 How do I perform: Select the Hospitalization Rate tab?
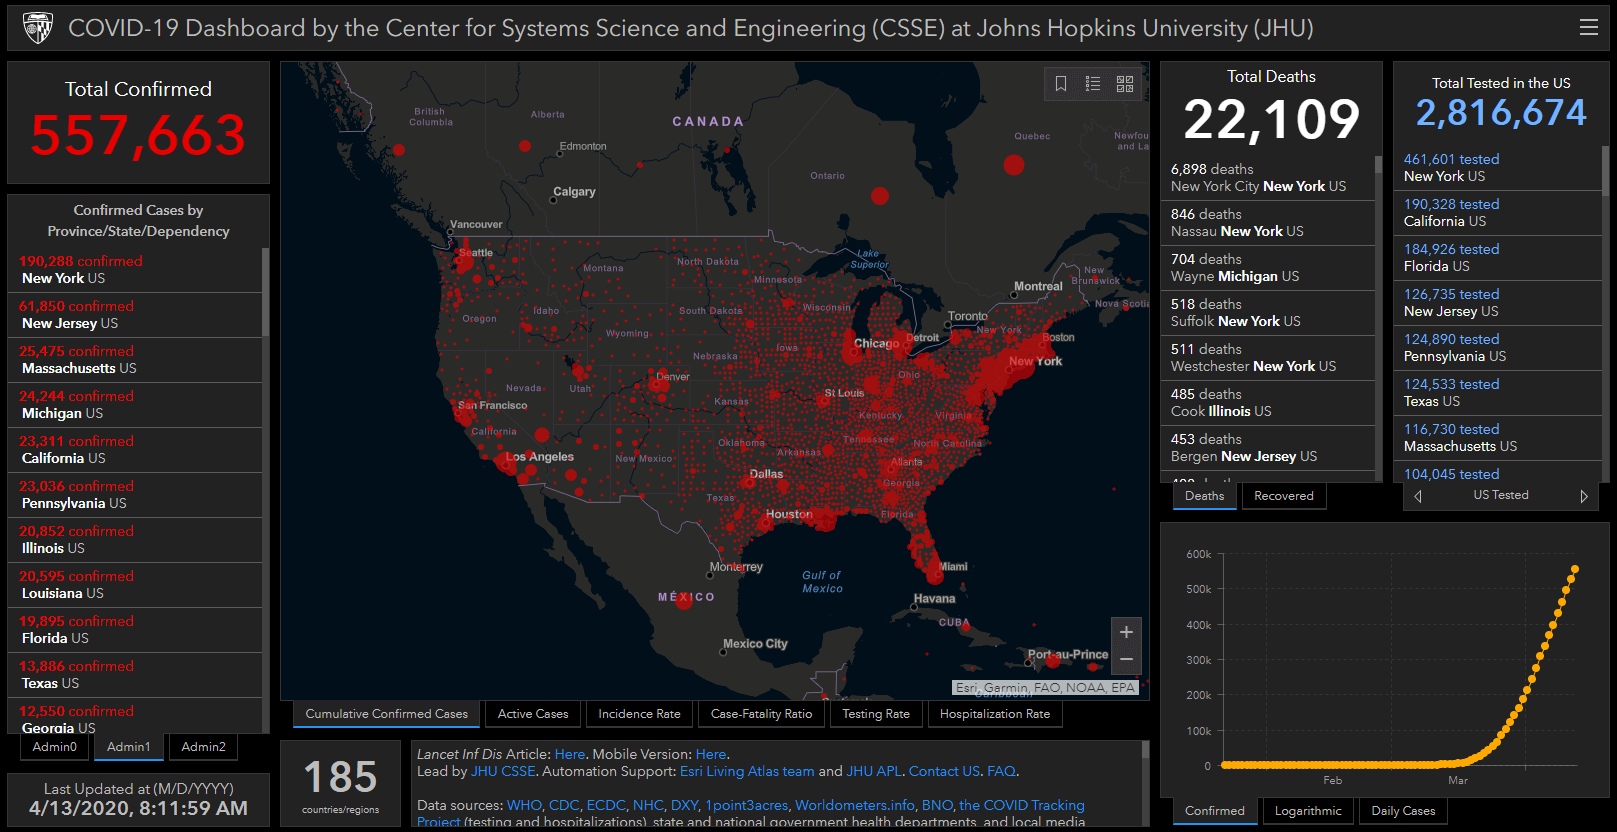point(995,714)
